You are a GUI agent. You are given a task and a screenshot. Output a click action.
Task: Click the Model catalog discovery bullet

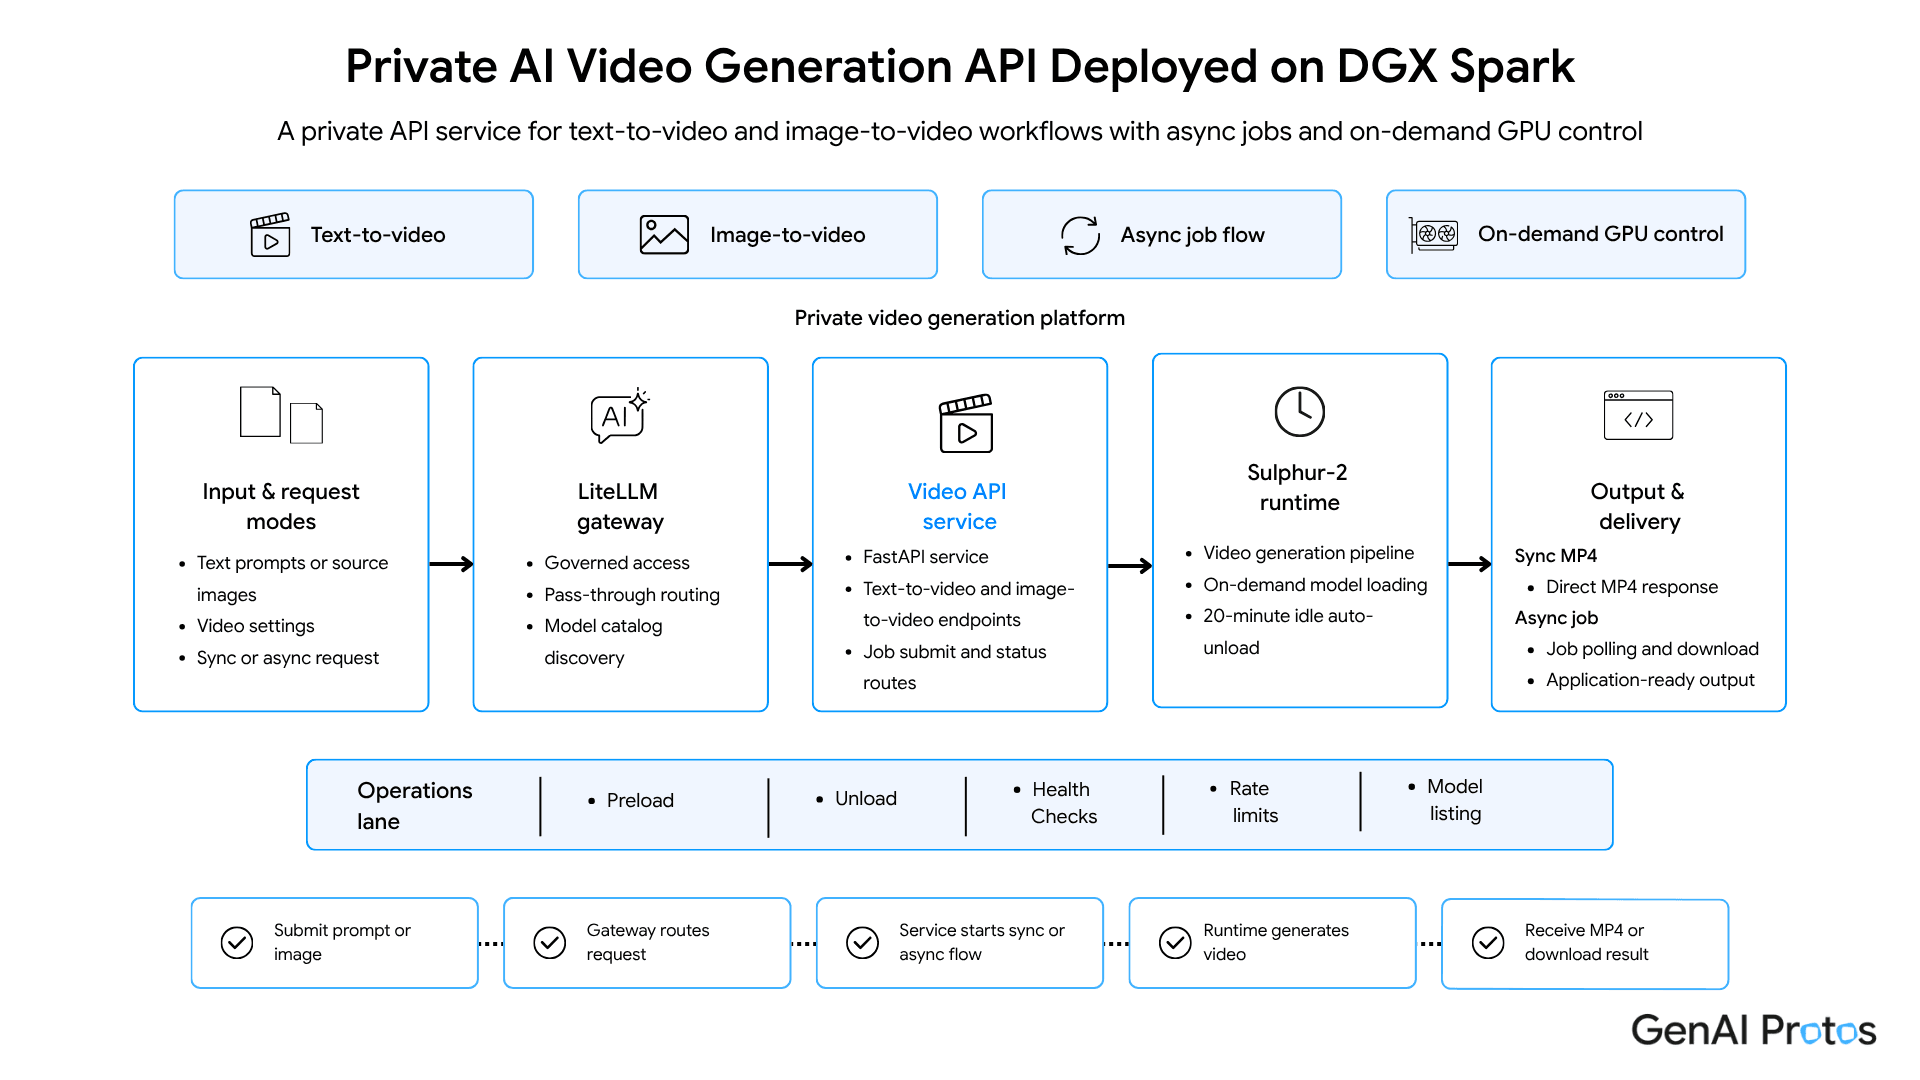point(602,641)
